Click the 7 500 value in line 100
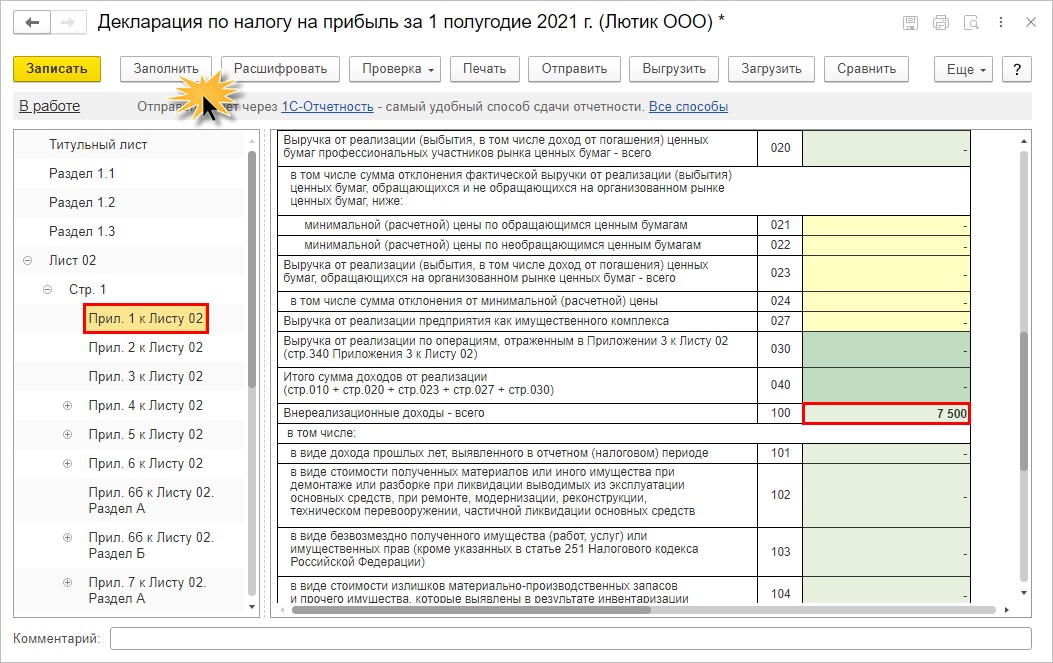Viewport: 1053px width, 663px height. tap(886, 413)
